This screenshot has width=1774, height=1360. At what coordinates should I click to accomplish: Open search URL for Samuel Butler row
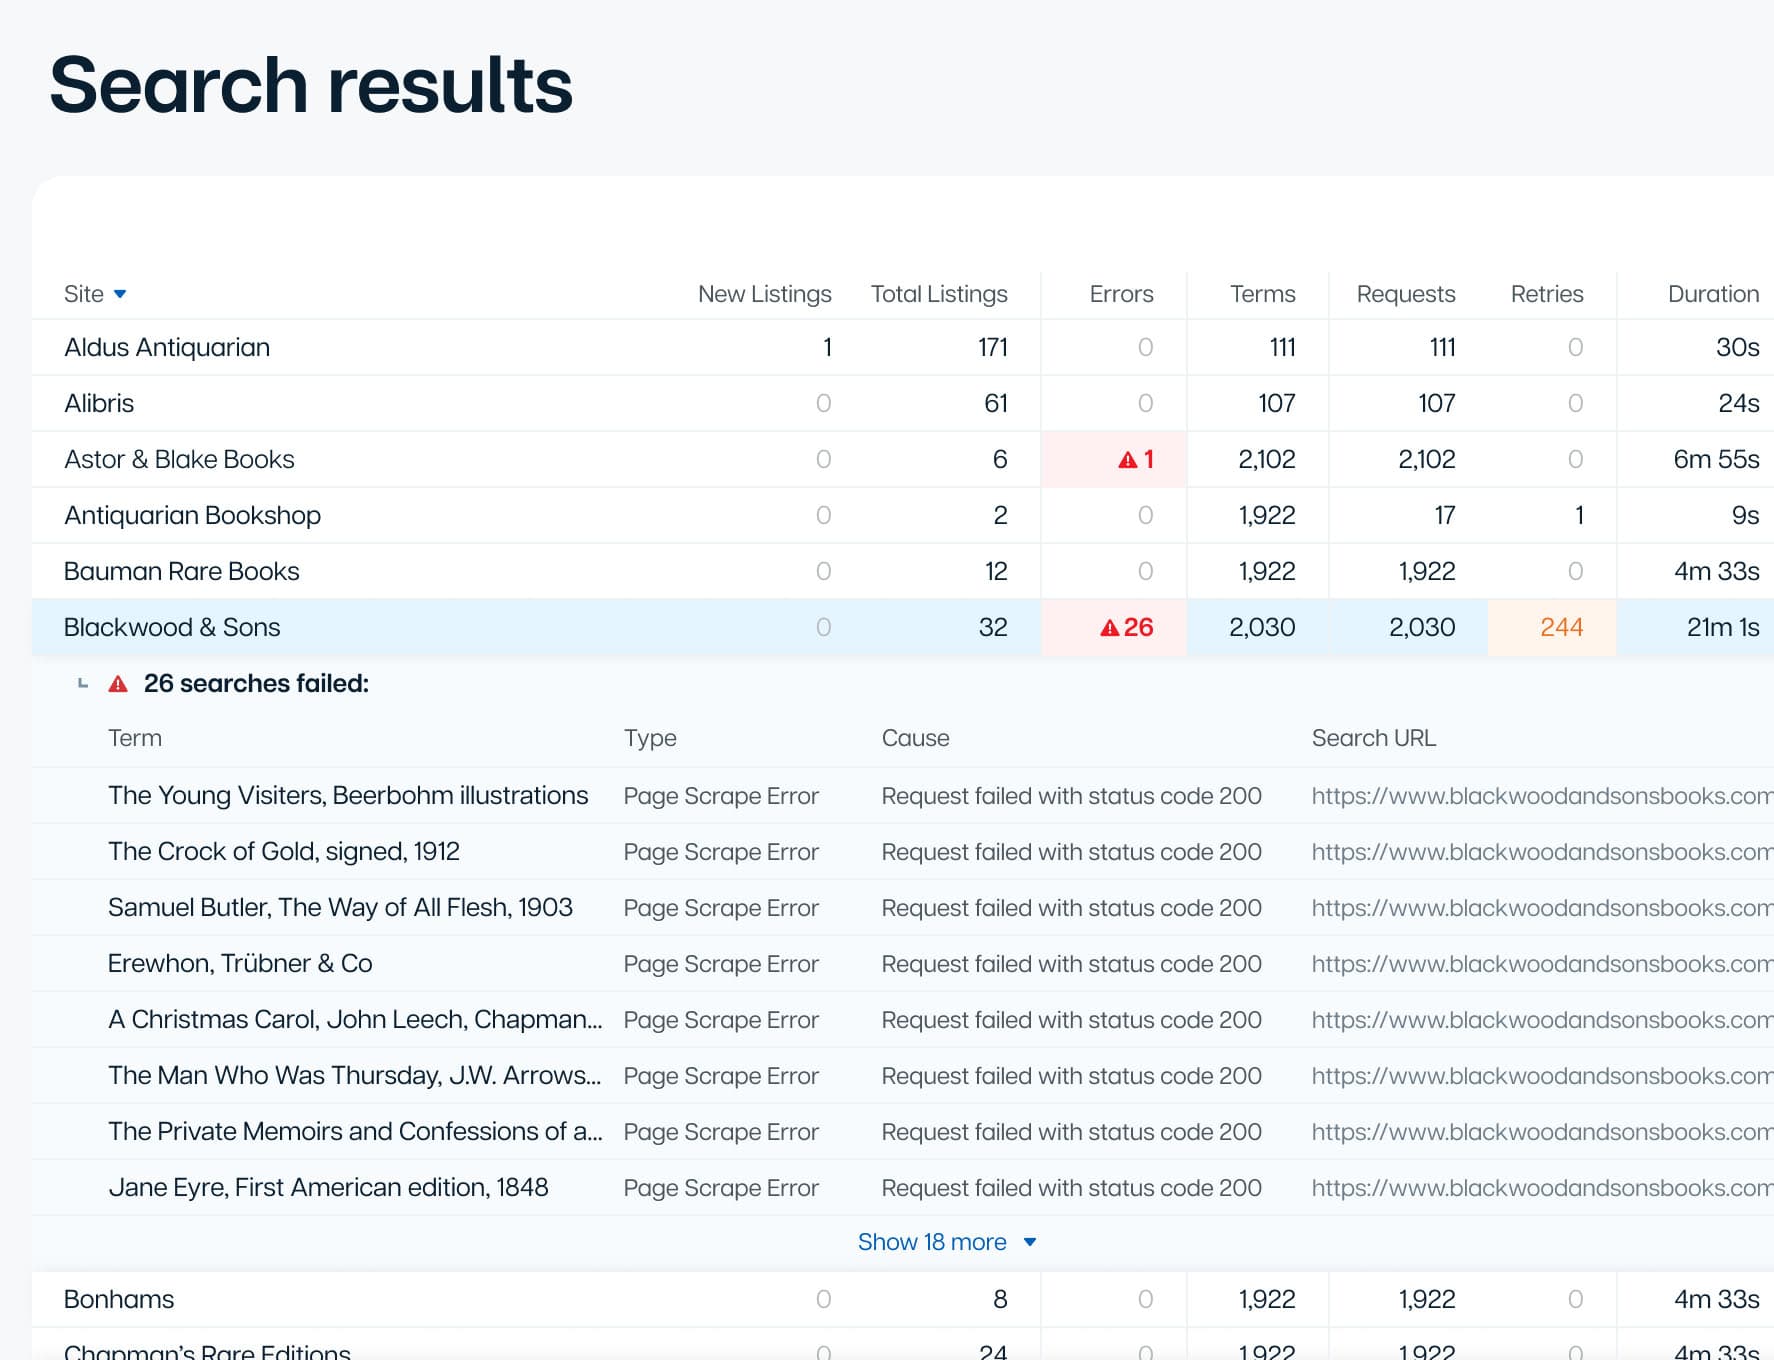point(1542,908)
